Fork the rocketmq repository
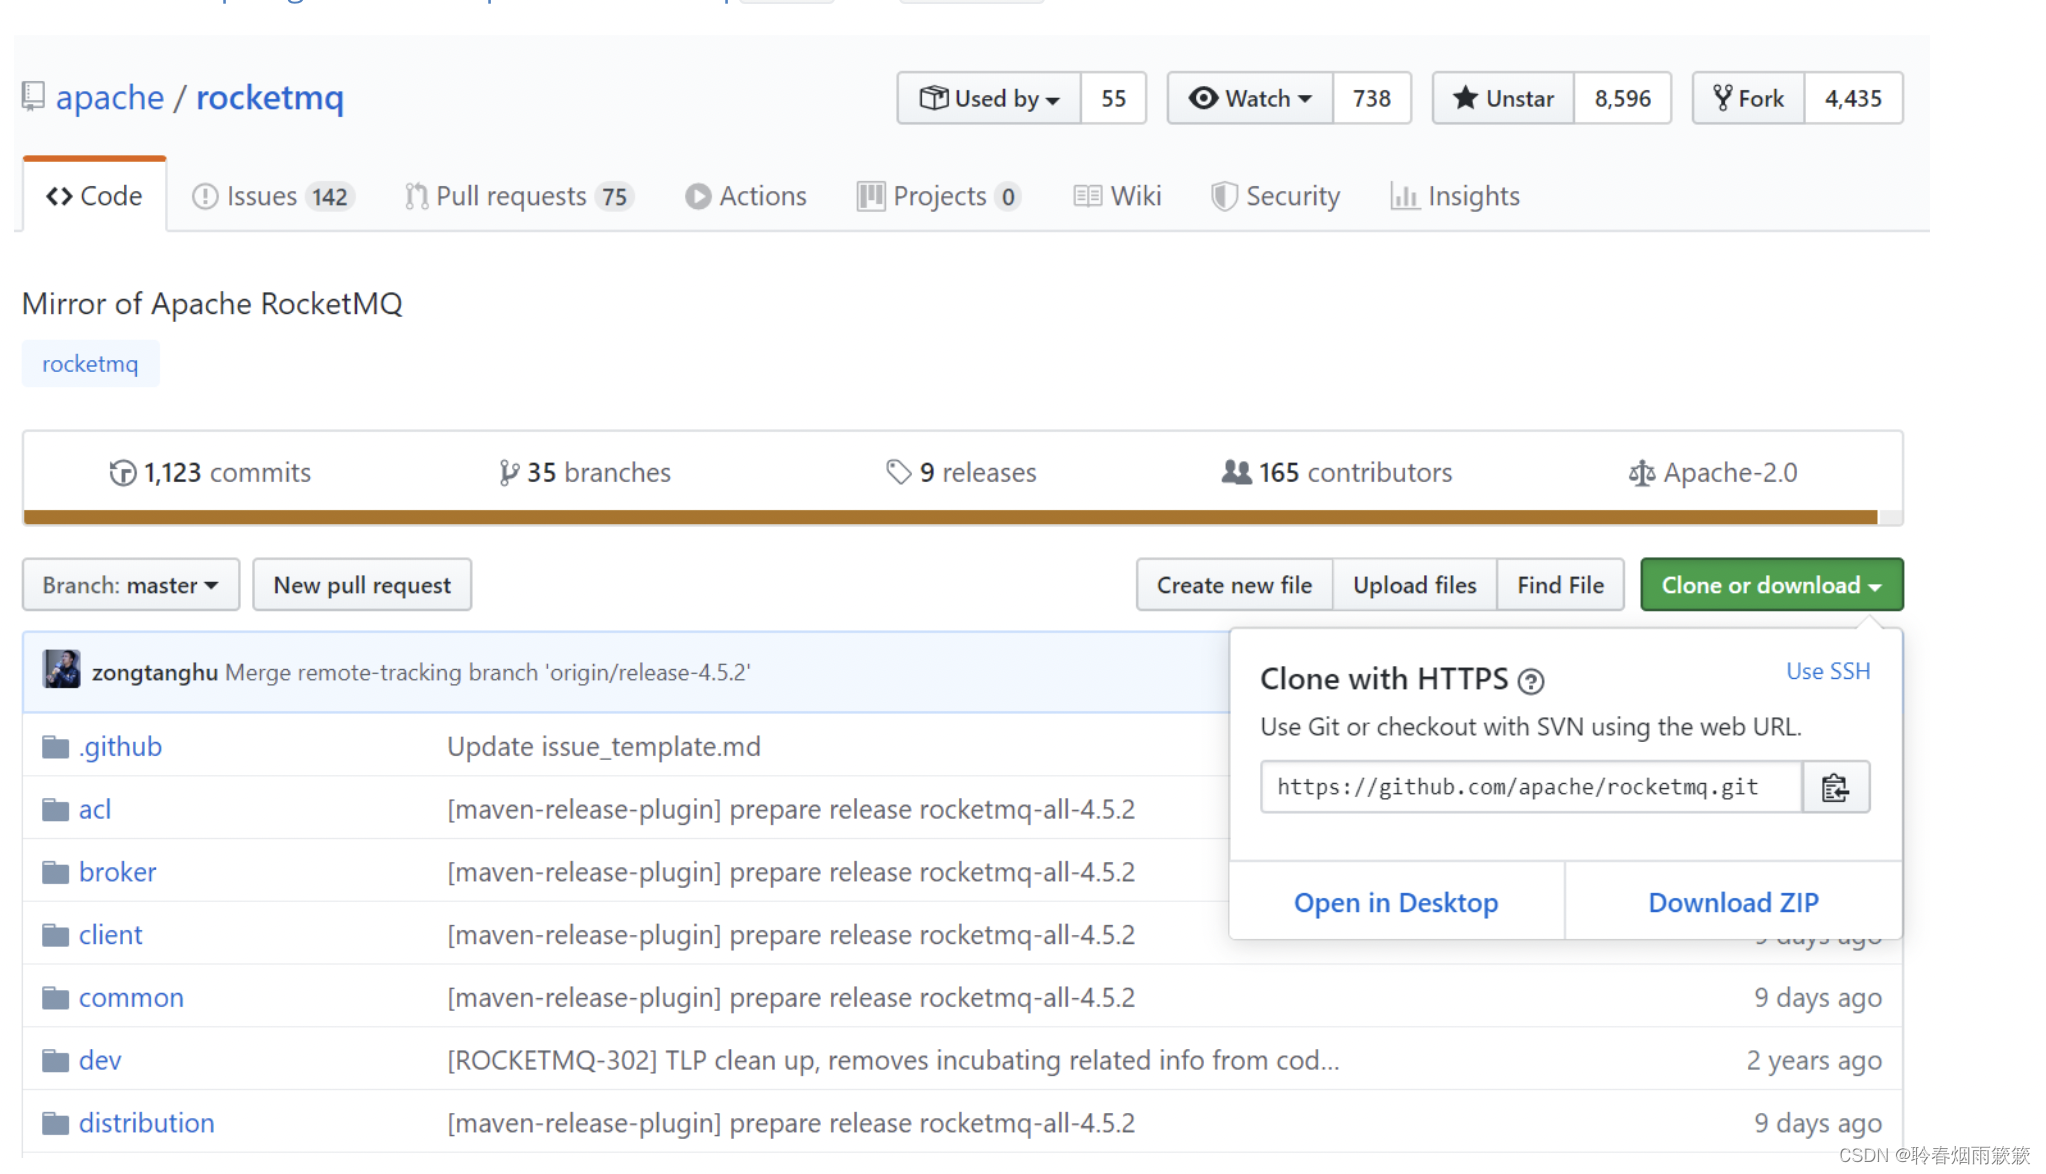This screenshot has height=1174, width=2046. (x=1748, y=98)
